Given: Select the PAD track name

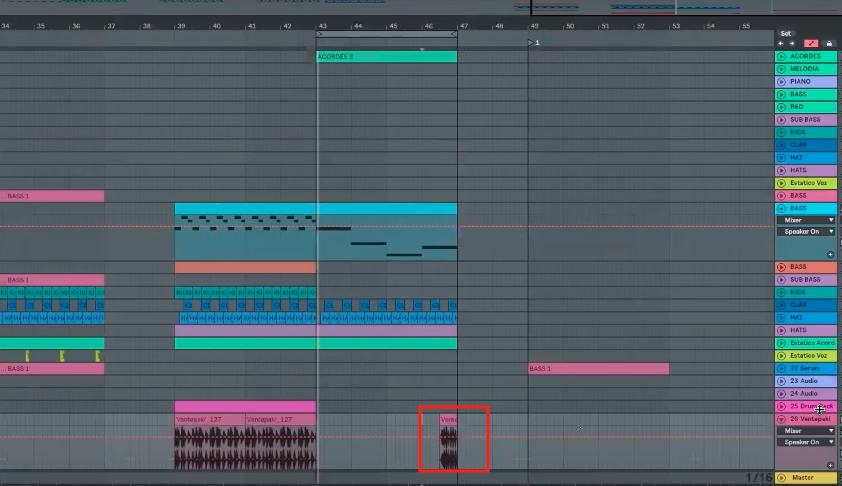Looking at the screenshot, I should click(x=797, y=107).
